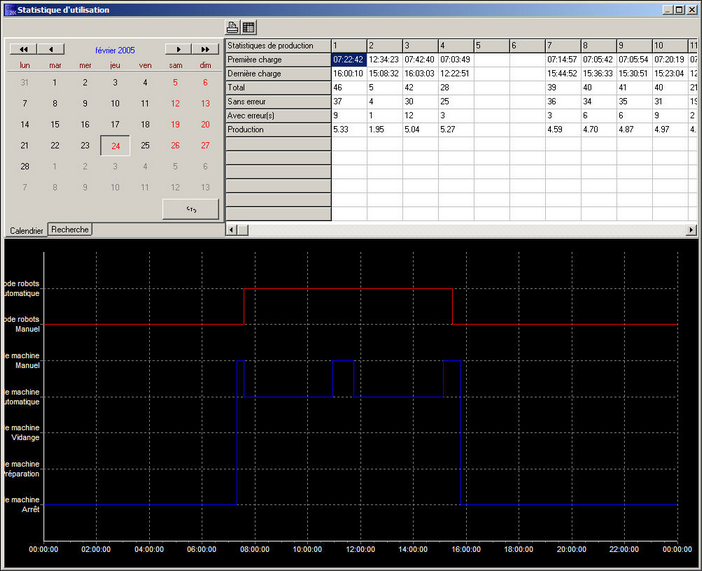The height and width of the screenshot is (571, 702).
Task: Select February 24 in the calendar
Action: click(x=116, y=146)
